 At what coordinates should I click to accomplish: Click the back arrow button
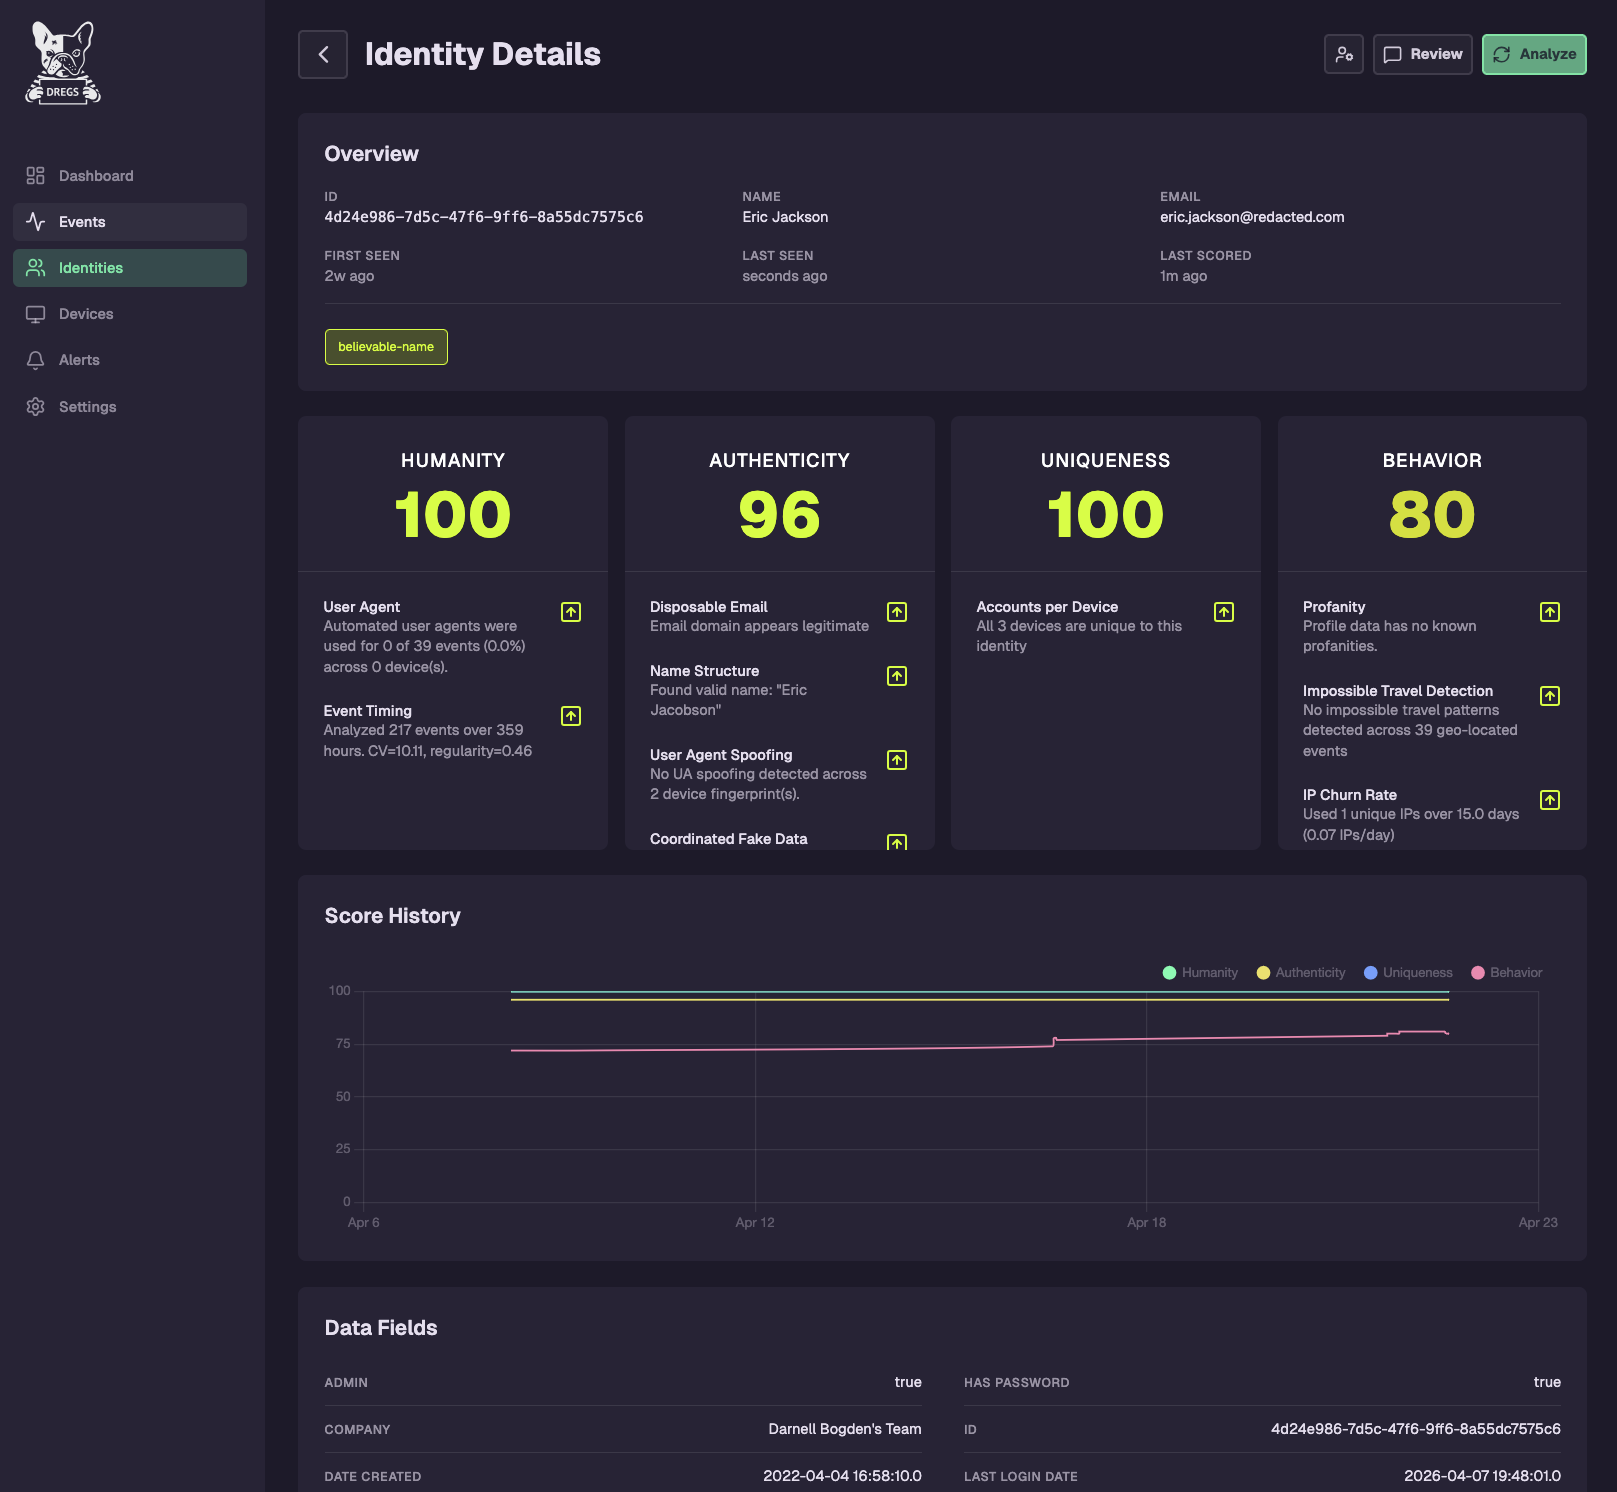pyautogui.click(x=323, y=54)
